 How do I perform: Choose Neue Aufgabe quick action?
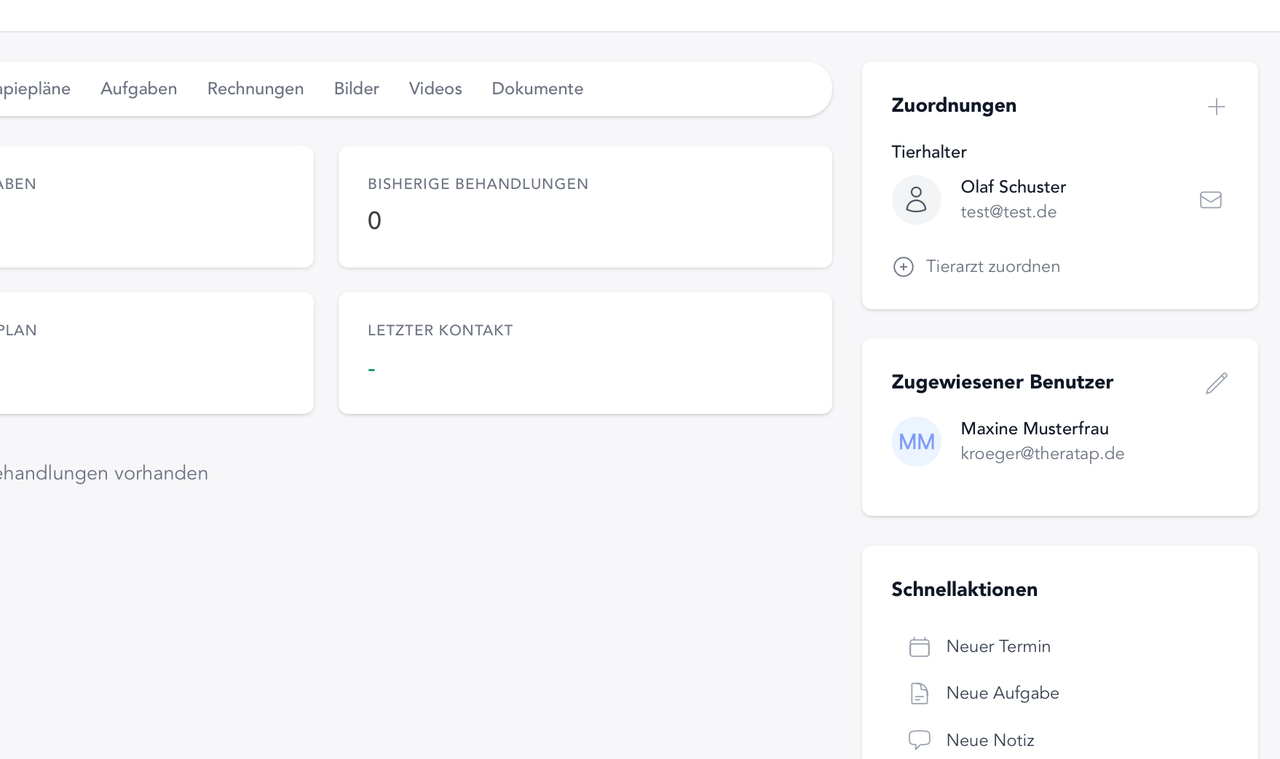click(1002, 693)
